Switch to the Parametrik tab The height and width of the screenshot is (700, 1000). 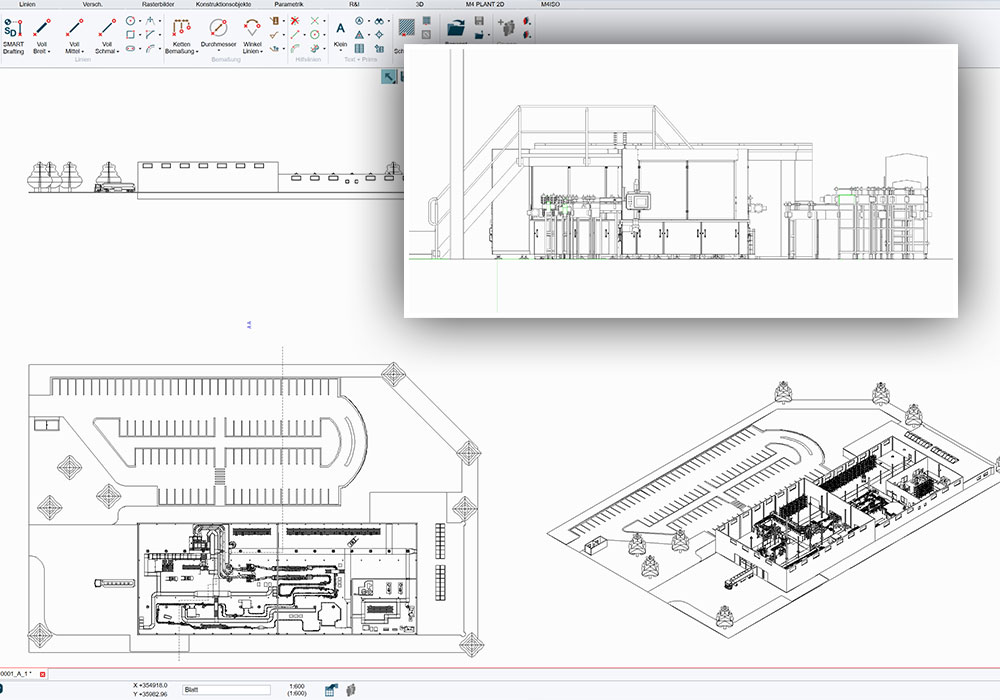click(x=289, y=4)
